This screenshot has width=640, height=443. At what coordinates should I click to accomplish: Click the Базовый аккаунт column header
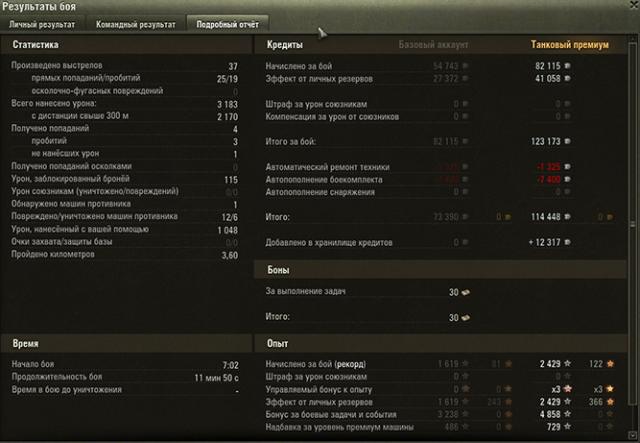pos(433,45)
